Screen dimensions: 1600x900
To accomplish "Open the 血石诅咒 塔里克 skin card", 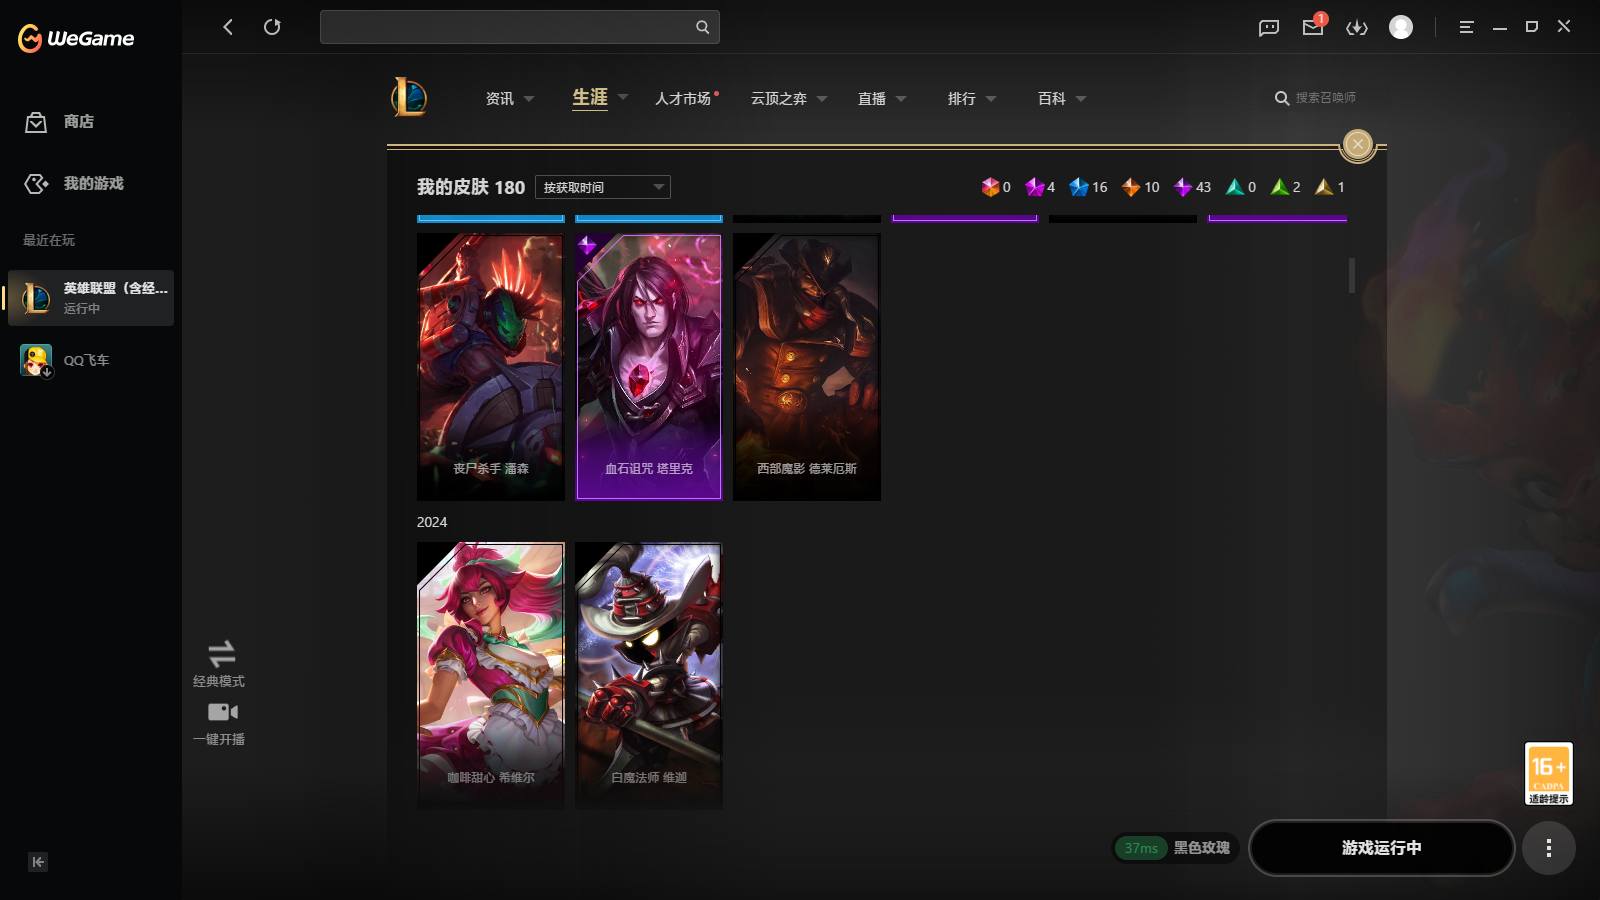I will tap(649, 367).
